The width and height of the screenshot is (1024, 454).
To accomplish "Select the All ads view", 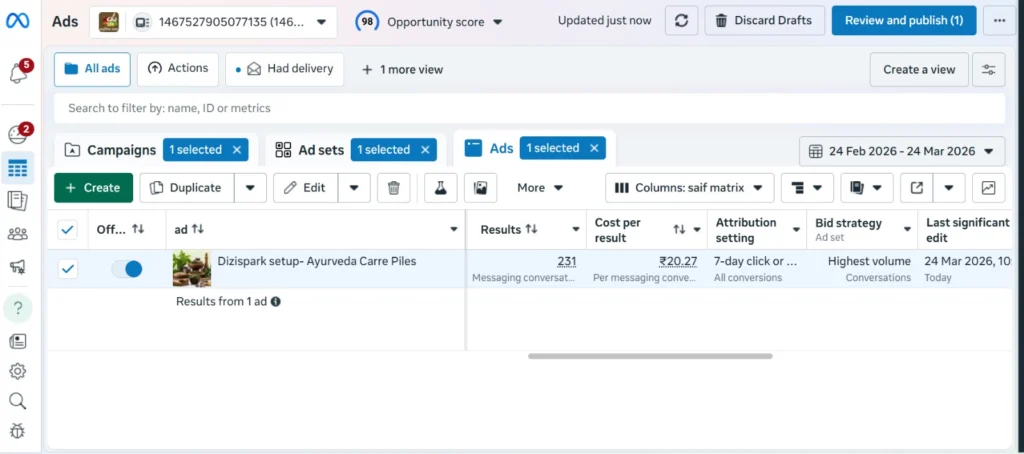I will point(92,69).
